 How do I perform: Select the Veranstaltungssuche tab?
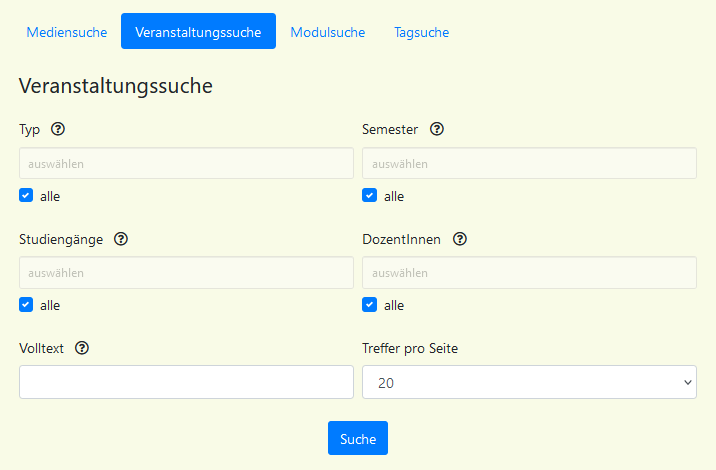click(198, 32)
